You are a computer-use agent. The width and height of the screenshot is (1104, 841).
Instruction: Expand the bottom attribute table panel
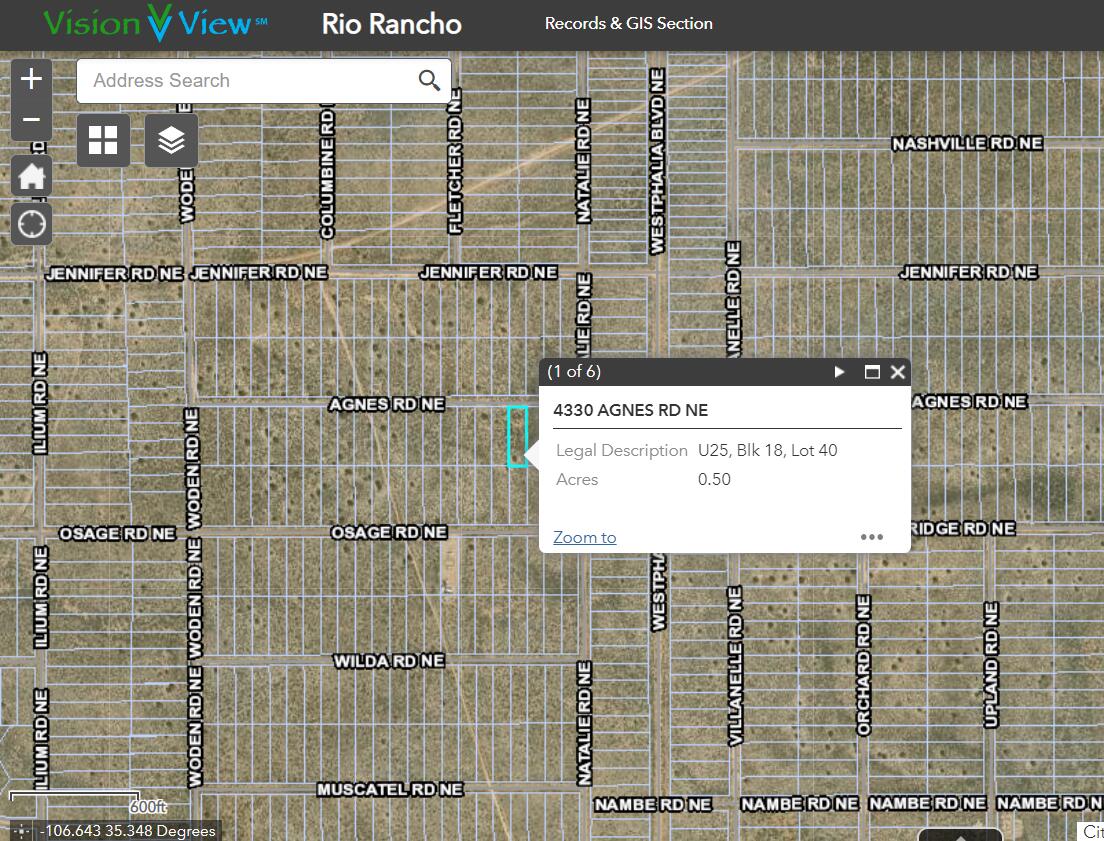click(960, 835)
